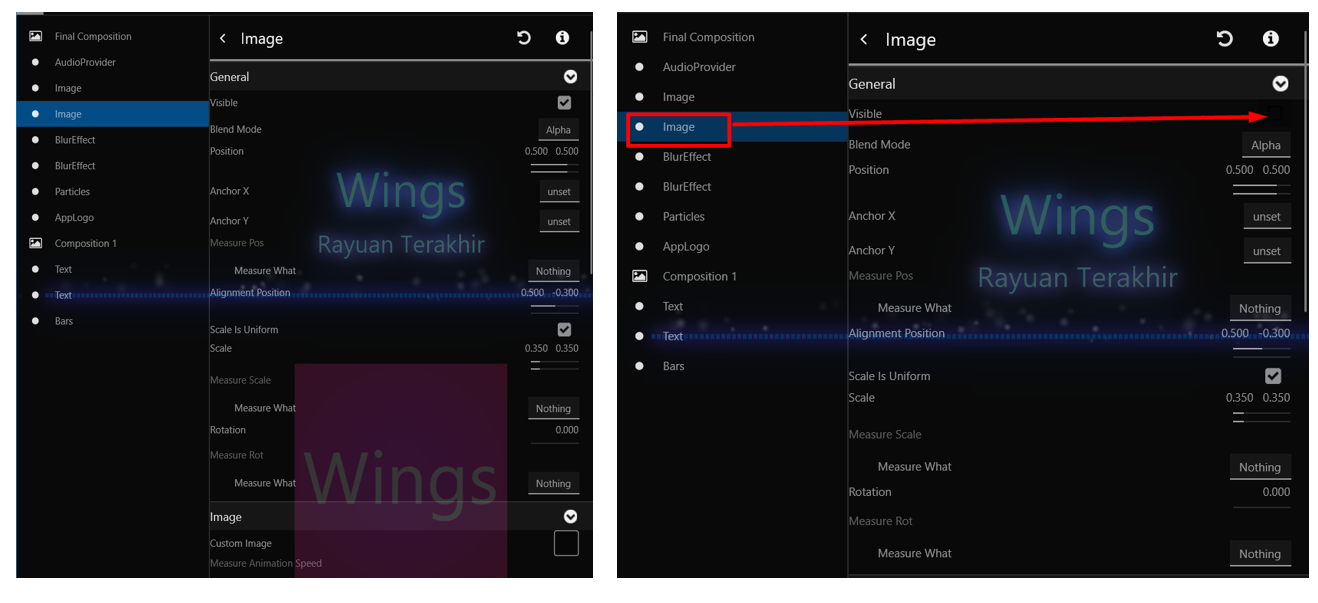Open Anchor X unset dropdown in left screenshot
This screenshot has height=603, width=1318.
point(559,192)
